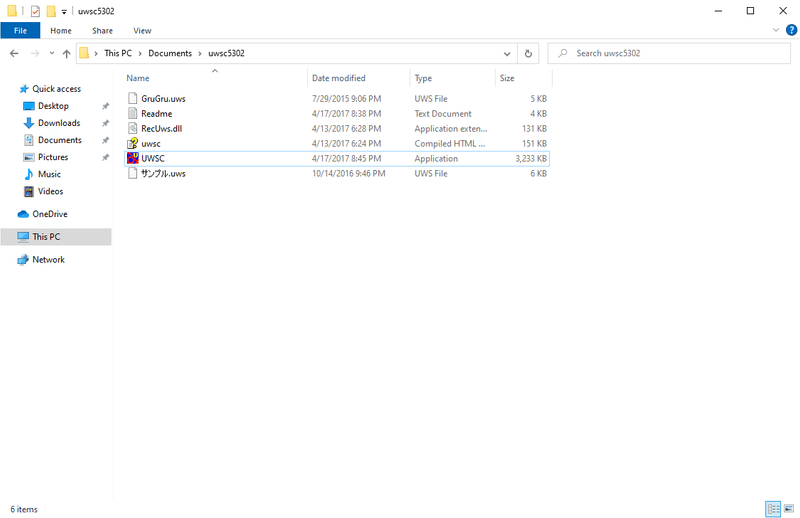The height and width of the screenshot is (518, 800).
Task: Switch to large thumbnails view icon
Action: (x=789, y=508)
